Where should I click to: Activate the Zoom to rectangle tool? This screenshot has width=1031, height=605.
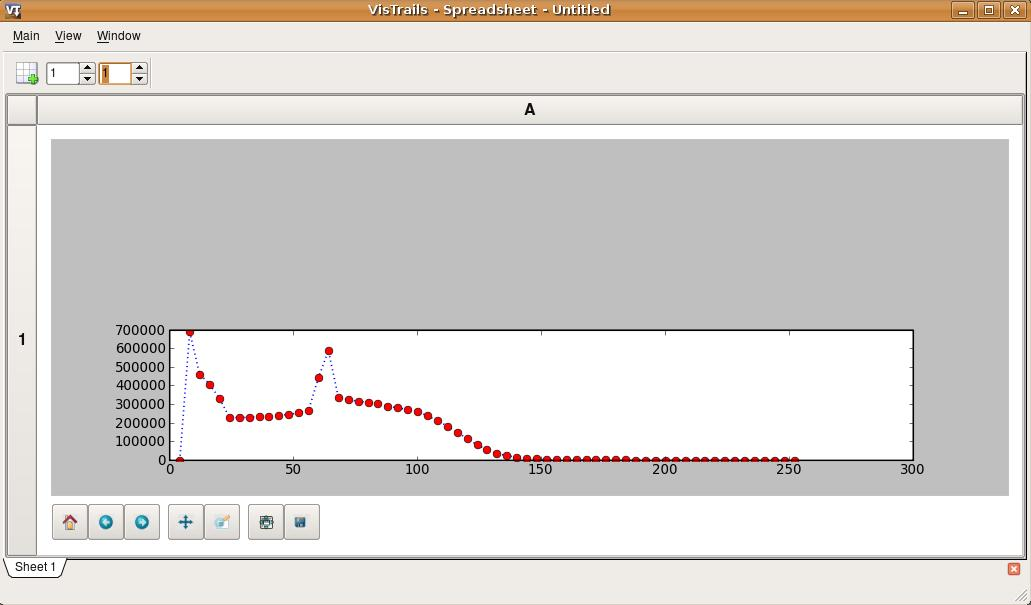(222, 522)
